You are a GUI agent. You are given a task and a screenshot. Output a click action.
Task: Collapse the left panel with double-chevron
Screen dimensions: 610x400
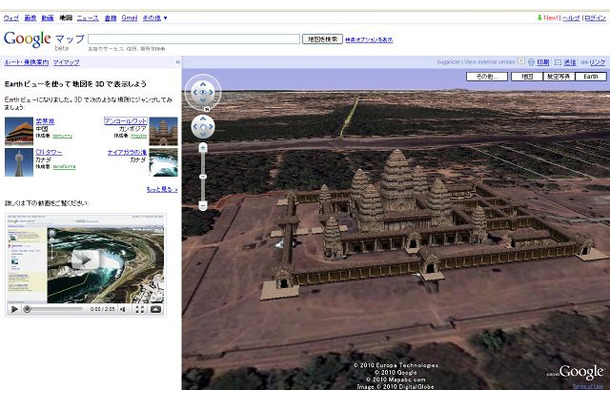(177, 62)
